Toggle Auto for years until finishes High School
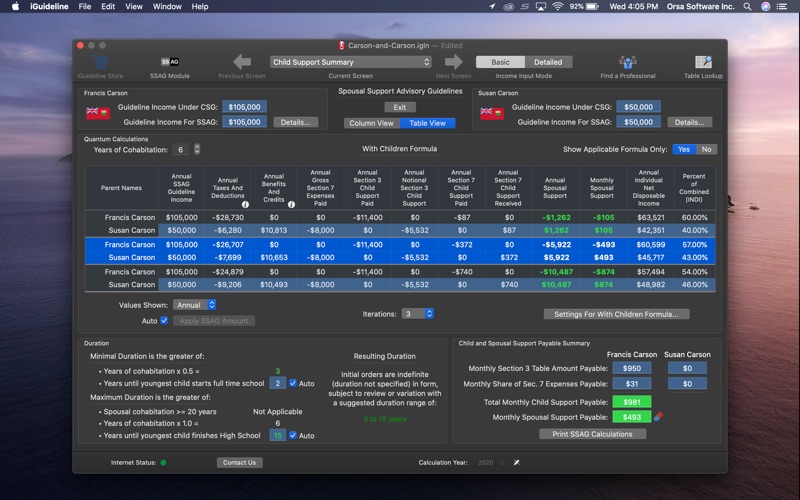Image resolution: width=800 pixels, height=500 pixels. (293, 435)
